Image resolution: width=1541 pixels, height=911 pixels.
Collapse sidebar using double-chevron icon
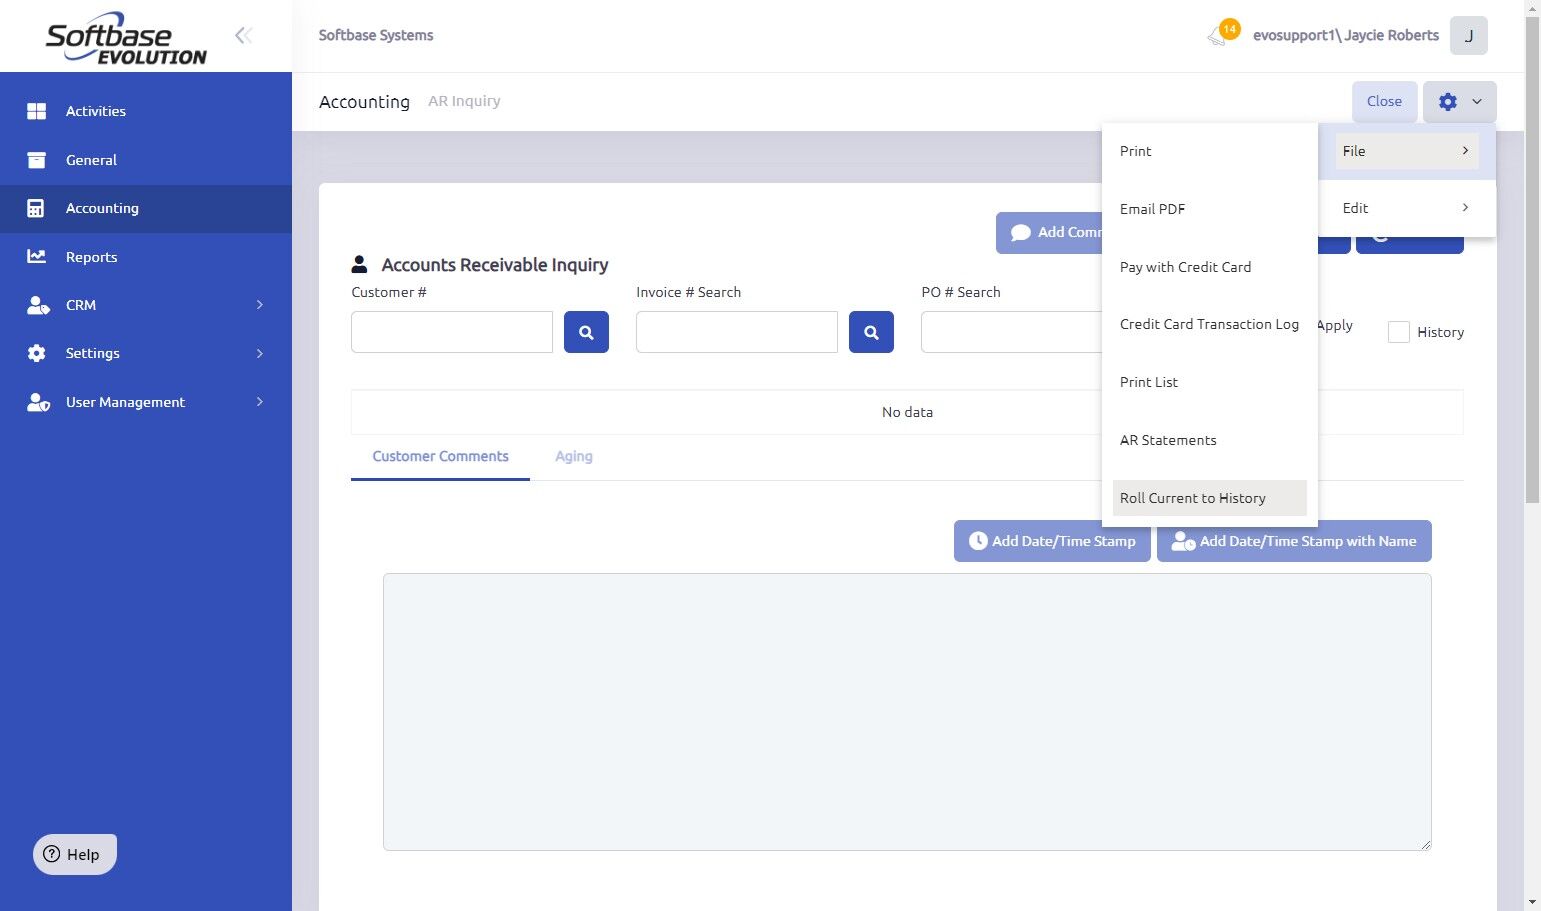243,36
